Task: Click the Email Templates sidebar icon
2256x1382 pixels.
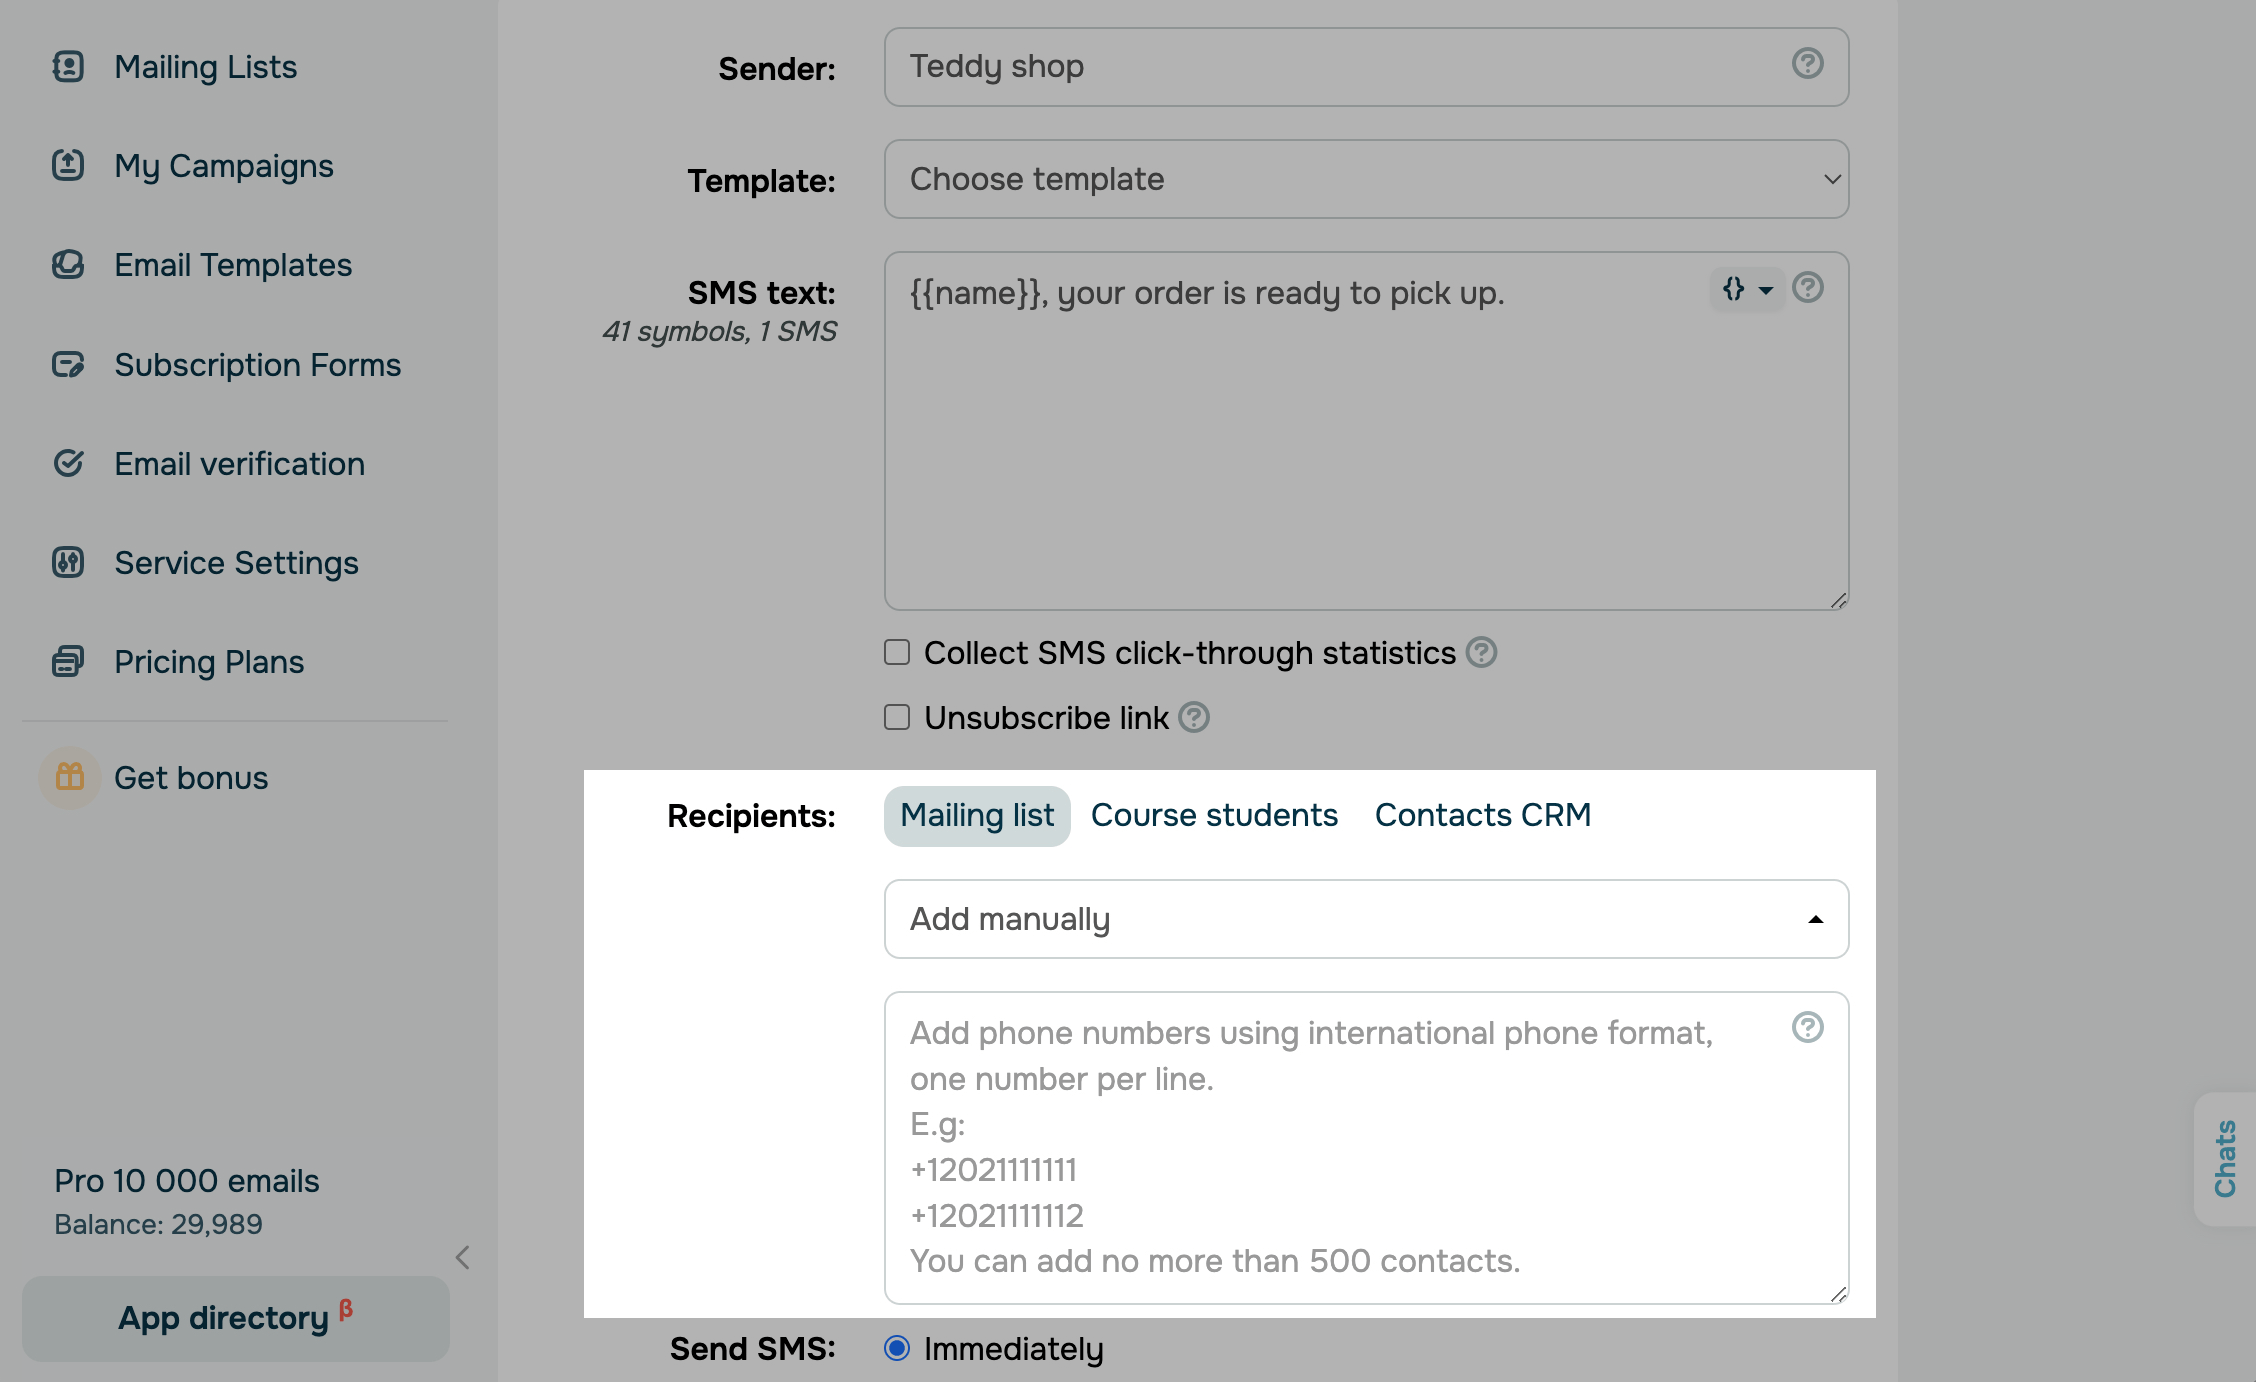Action: pos(68,265)
